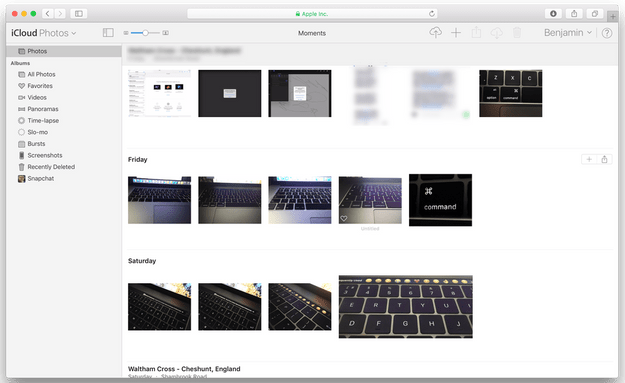Click the Friday moment add plus button
The height and width of the screenshot is (383, 625).
[589, 159]
